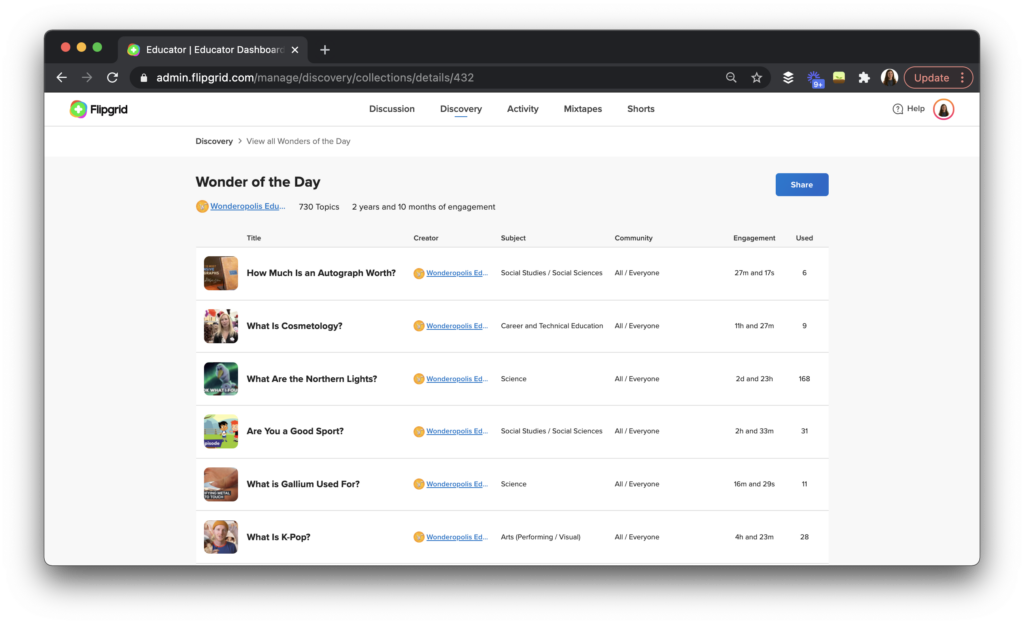Open 'What is Gallium Used For?' topic
1024x624 pixels.
(x=303, y=484)
